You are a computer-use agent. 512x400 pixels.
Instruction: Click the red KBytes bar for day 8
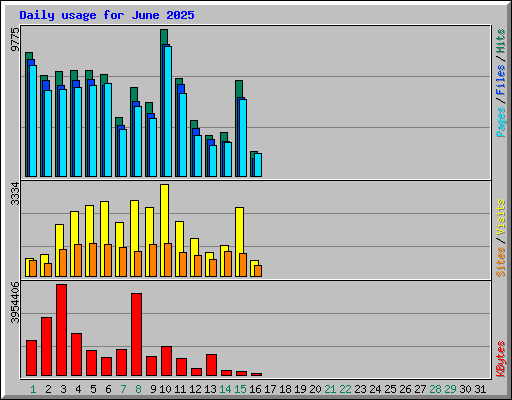click(x=136, y=335)
